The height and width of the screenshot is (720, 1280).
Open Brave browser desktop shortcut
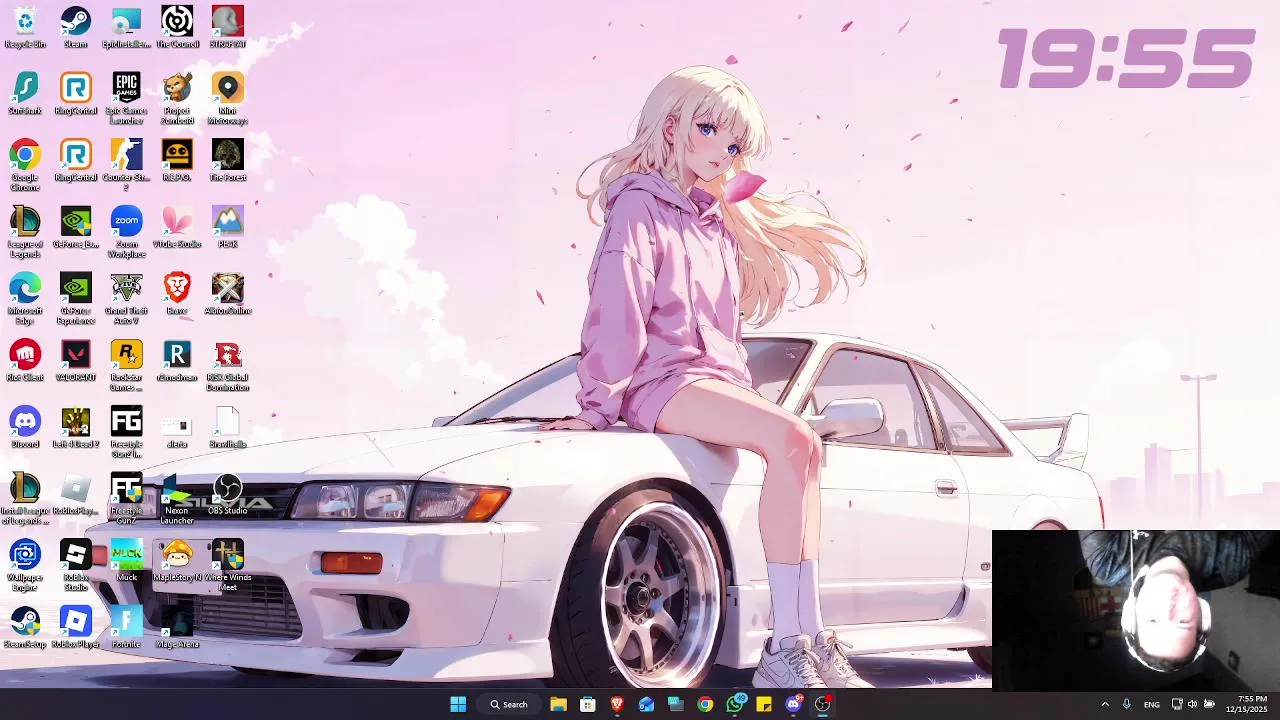pos(177,294)
